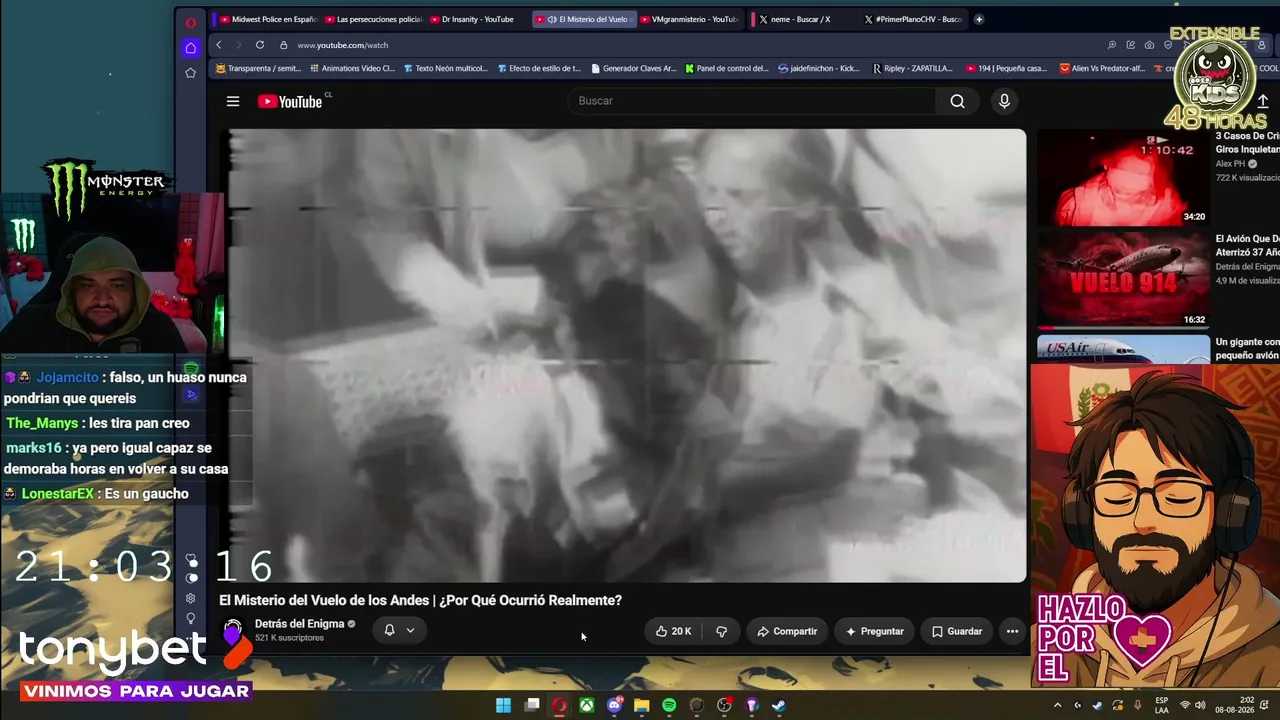The width and height of the screenshot is (1280, 720).
Task: Start voice search with the microphone
Action: (x=1004, y=101)
